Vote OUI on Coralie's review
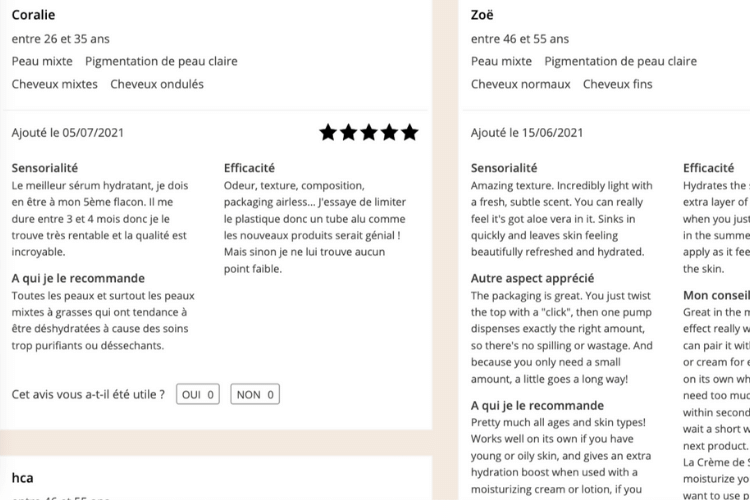This screenshot has width=750, height=500. coord(198,394)
